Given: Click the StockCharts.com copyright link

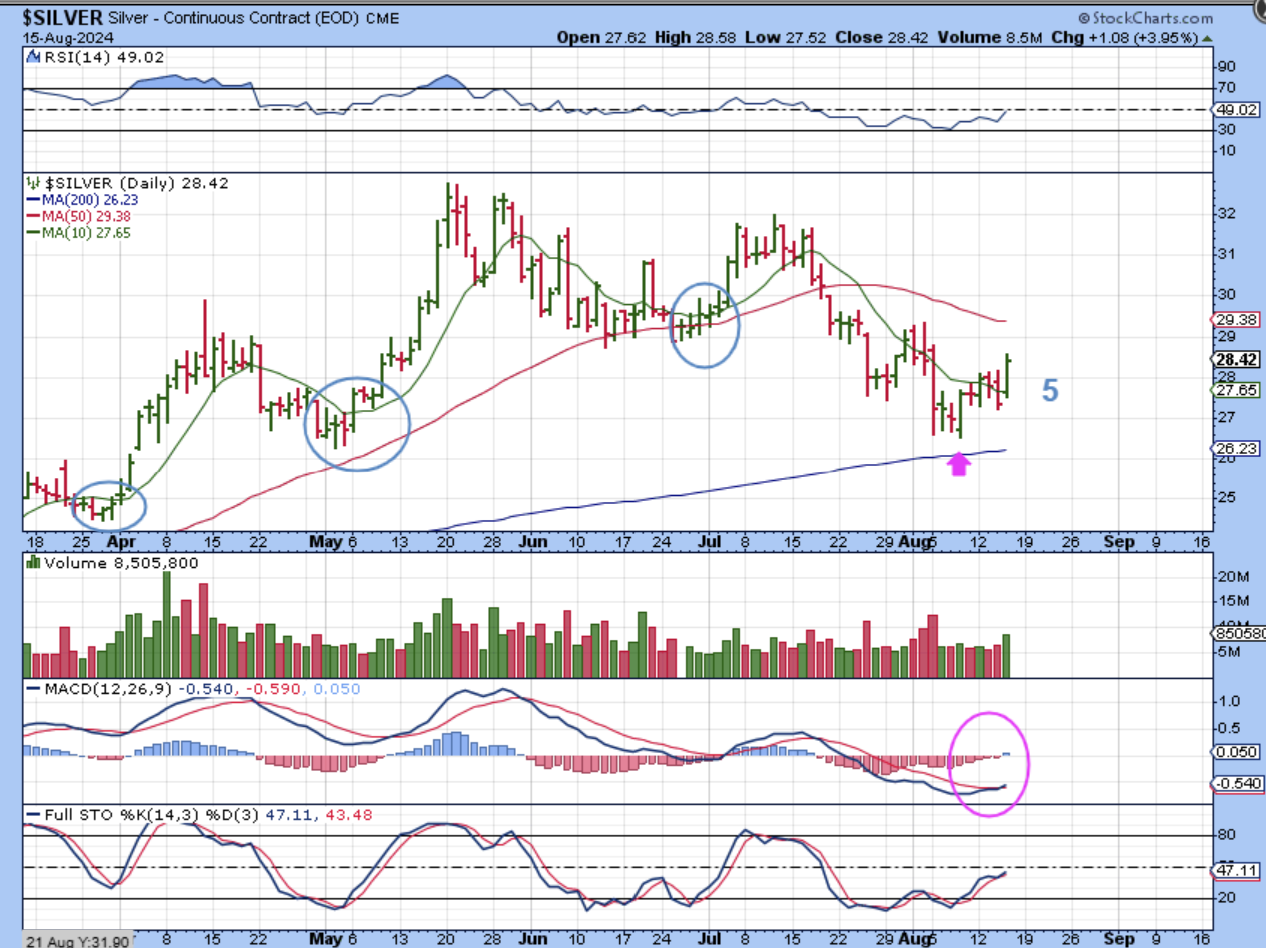Looking at the screenshot, I should coord(1144,18).
